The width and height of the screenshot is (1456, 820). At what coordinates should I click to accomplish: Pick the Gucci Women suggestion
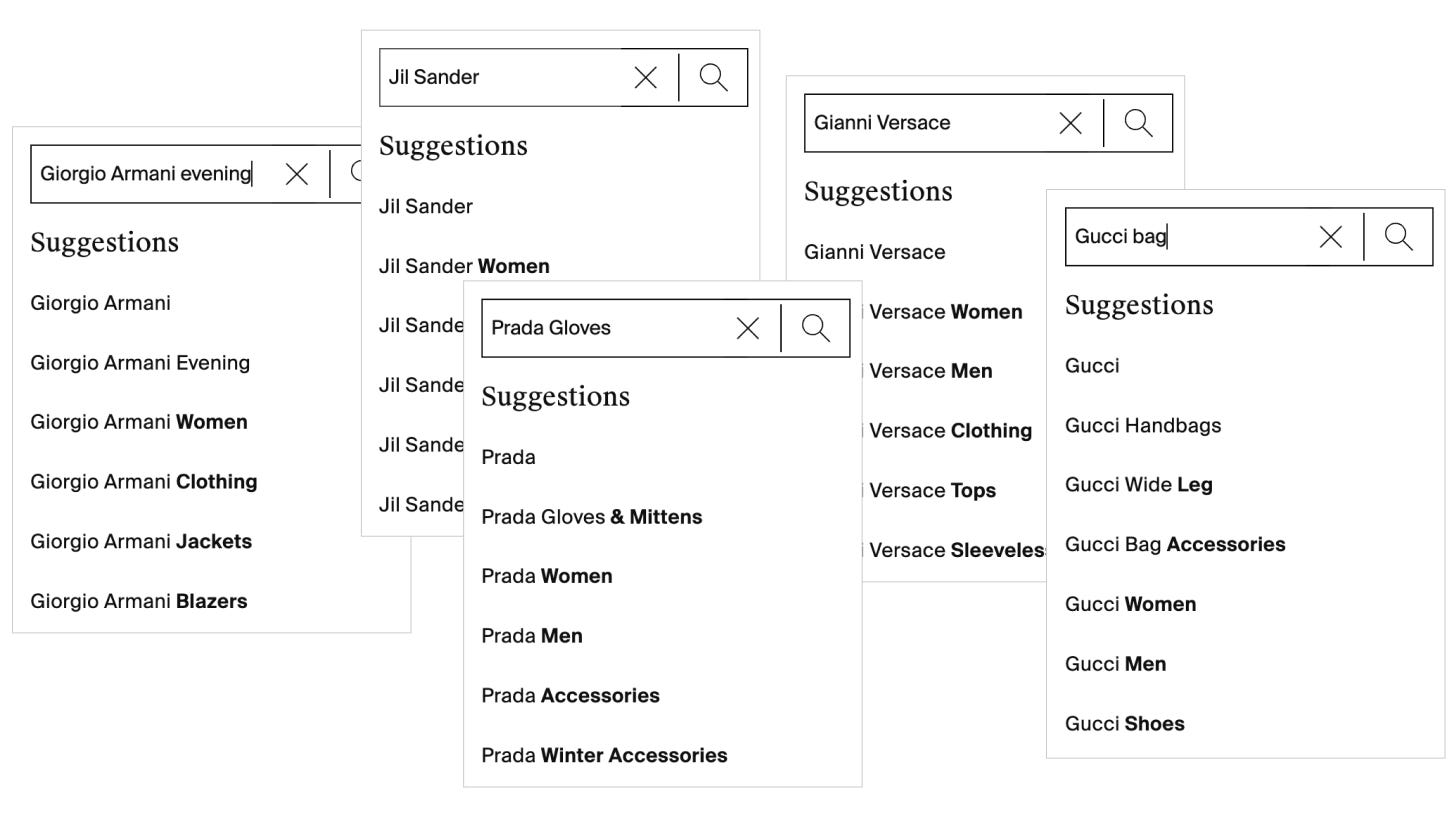click(x=1131, y=605)
